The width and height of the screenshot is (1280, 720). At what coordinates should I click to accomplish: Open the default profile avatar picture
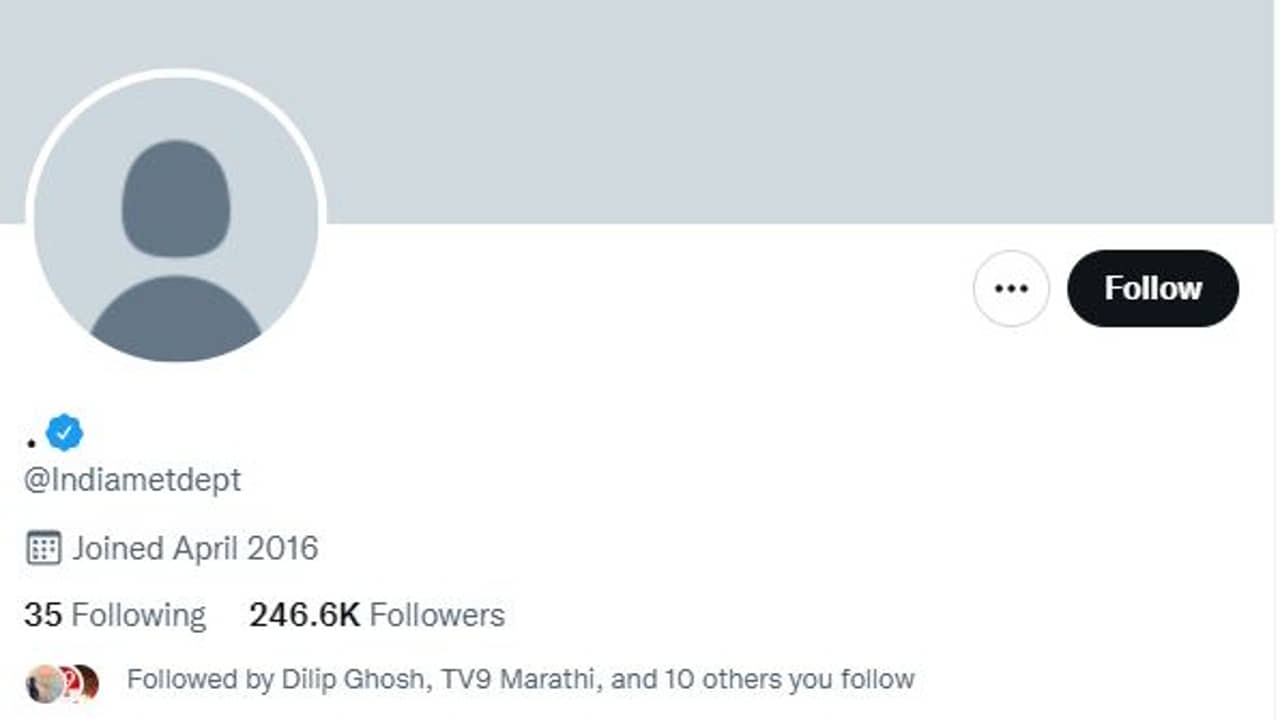176,222
